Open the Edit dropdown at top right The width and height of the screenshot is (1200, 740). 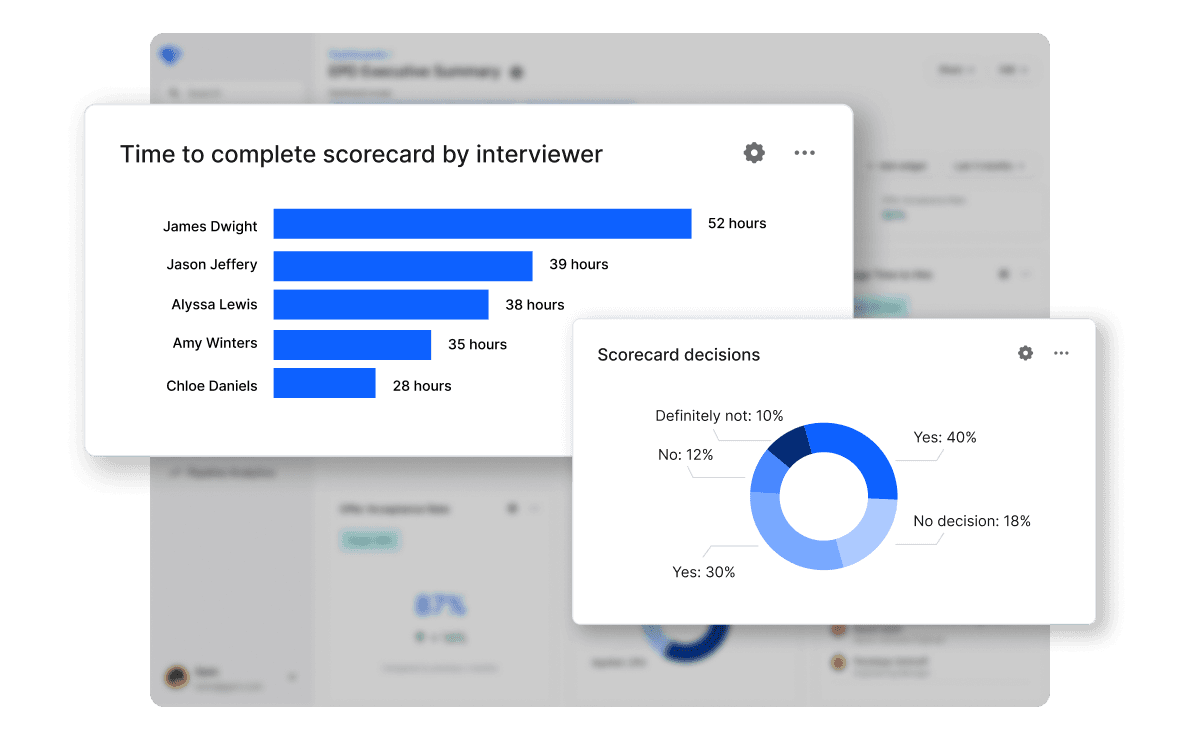click(1011, 70)
